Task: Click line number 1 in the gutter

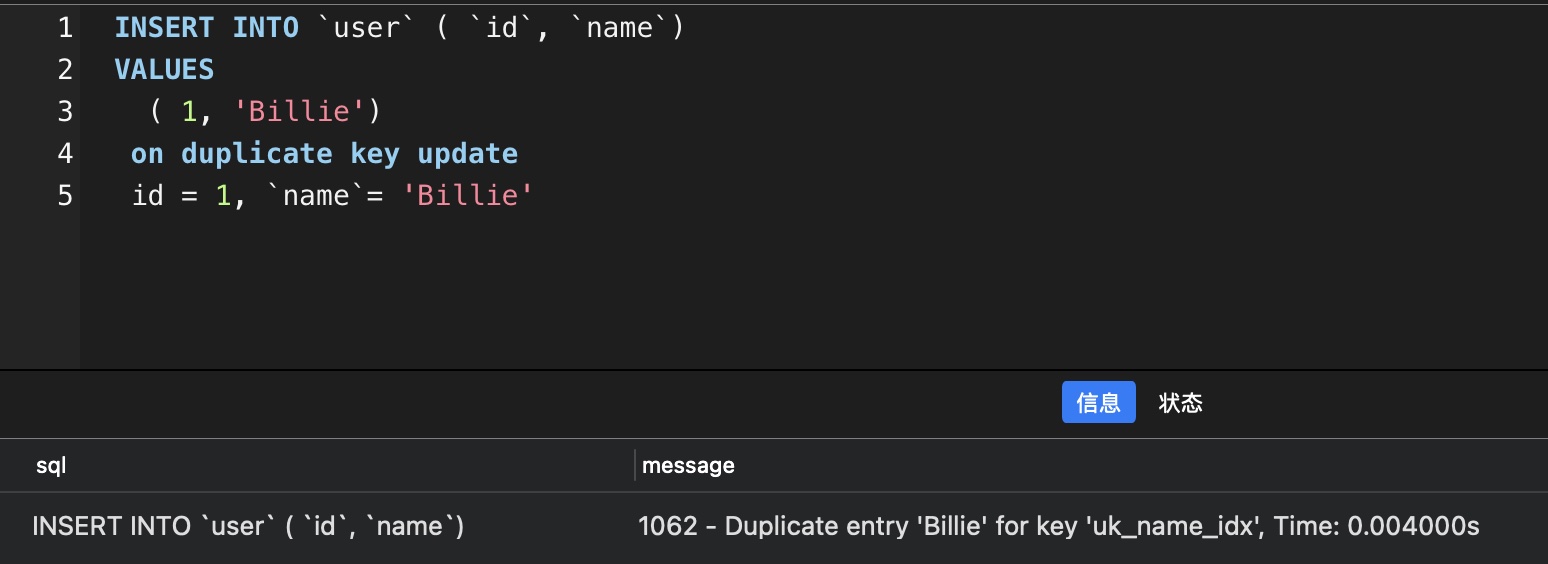Action: 65,28
